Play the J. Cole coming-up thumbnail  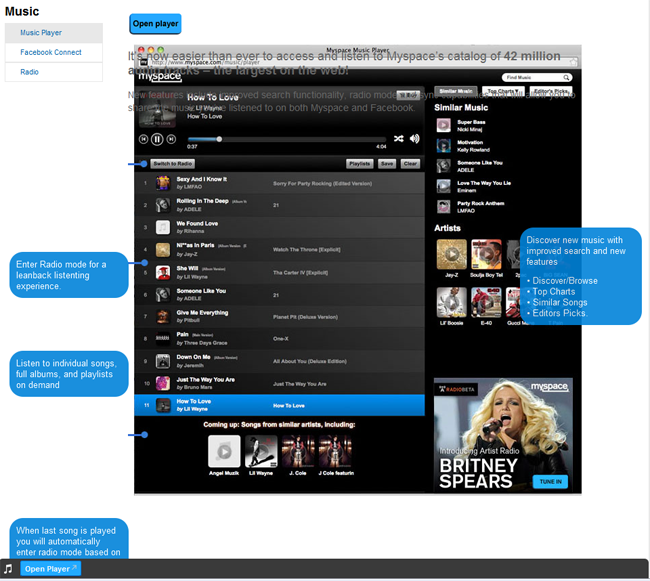coord(298,451)
